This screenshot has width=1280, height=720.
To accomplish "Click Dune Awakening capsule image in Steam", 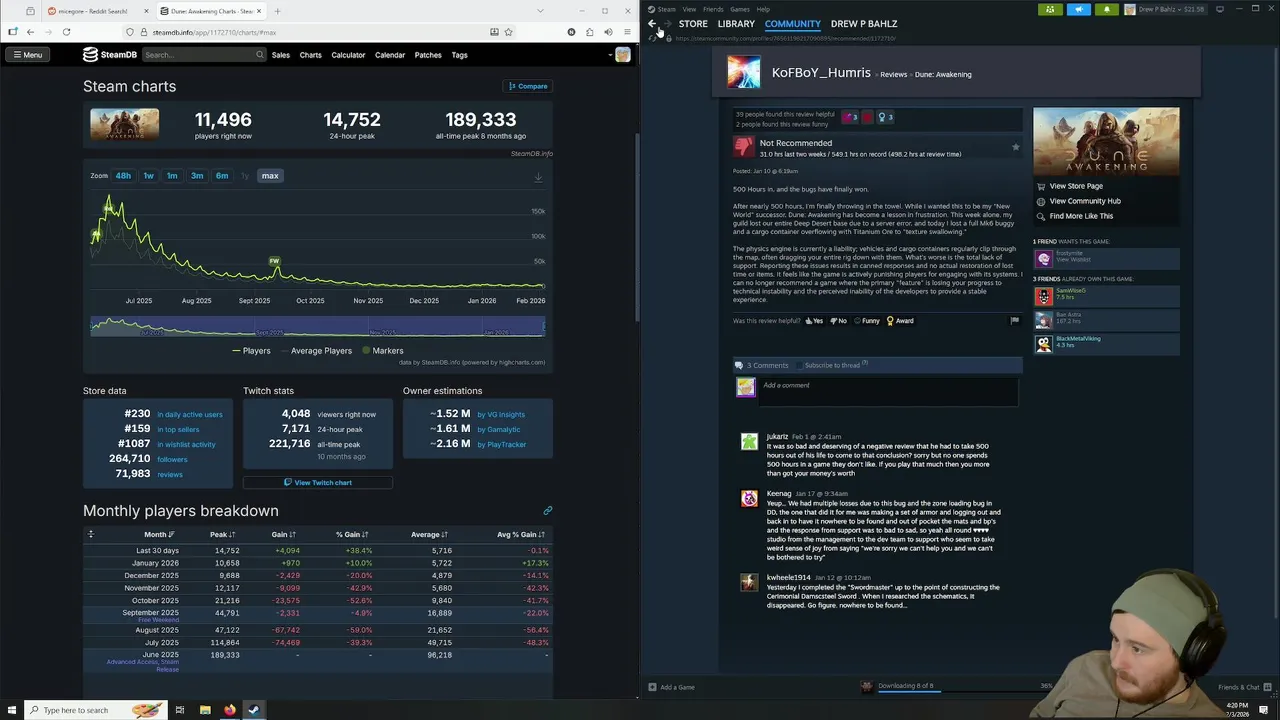I will [x=1106, y=141].
